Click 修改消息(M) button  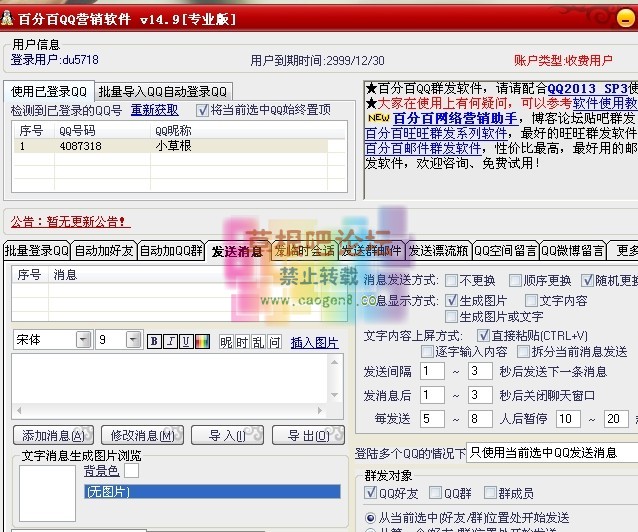point(142,436)
